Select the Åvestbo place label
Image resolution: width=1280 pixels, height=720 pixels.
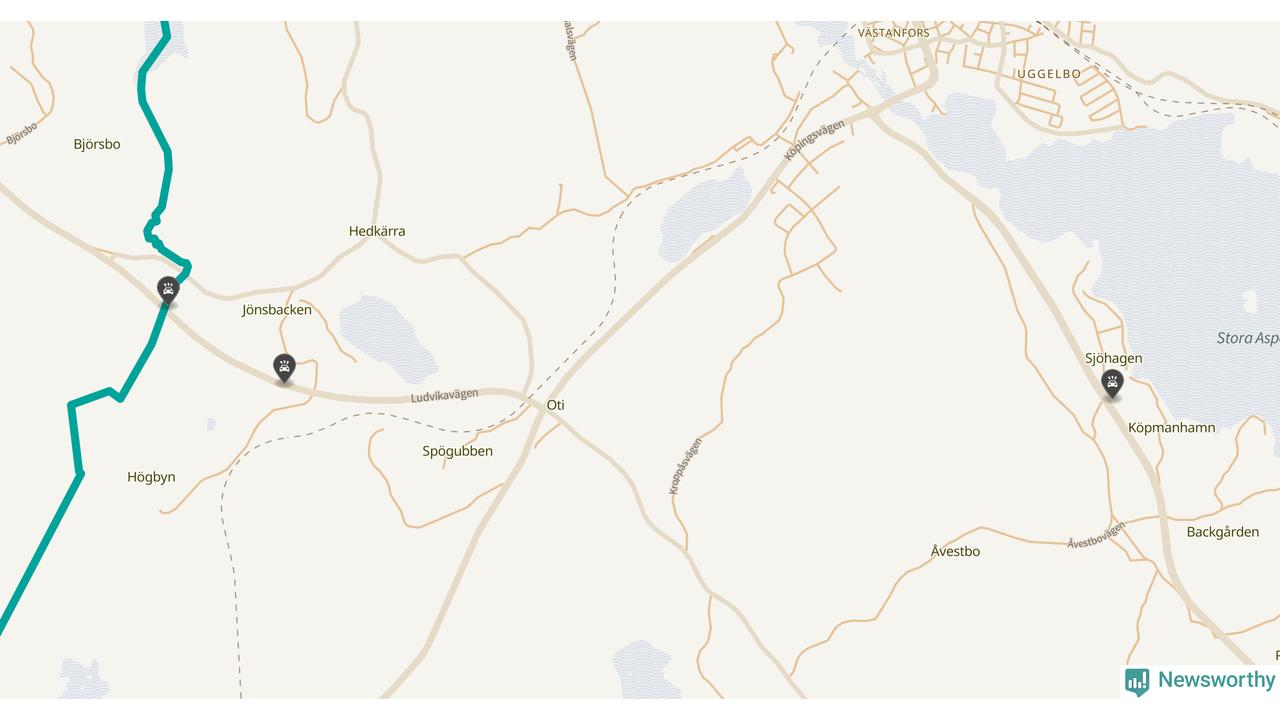click(x=955, y=551)
